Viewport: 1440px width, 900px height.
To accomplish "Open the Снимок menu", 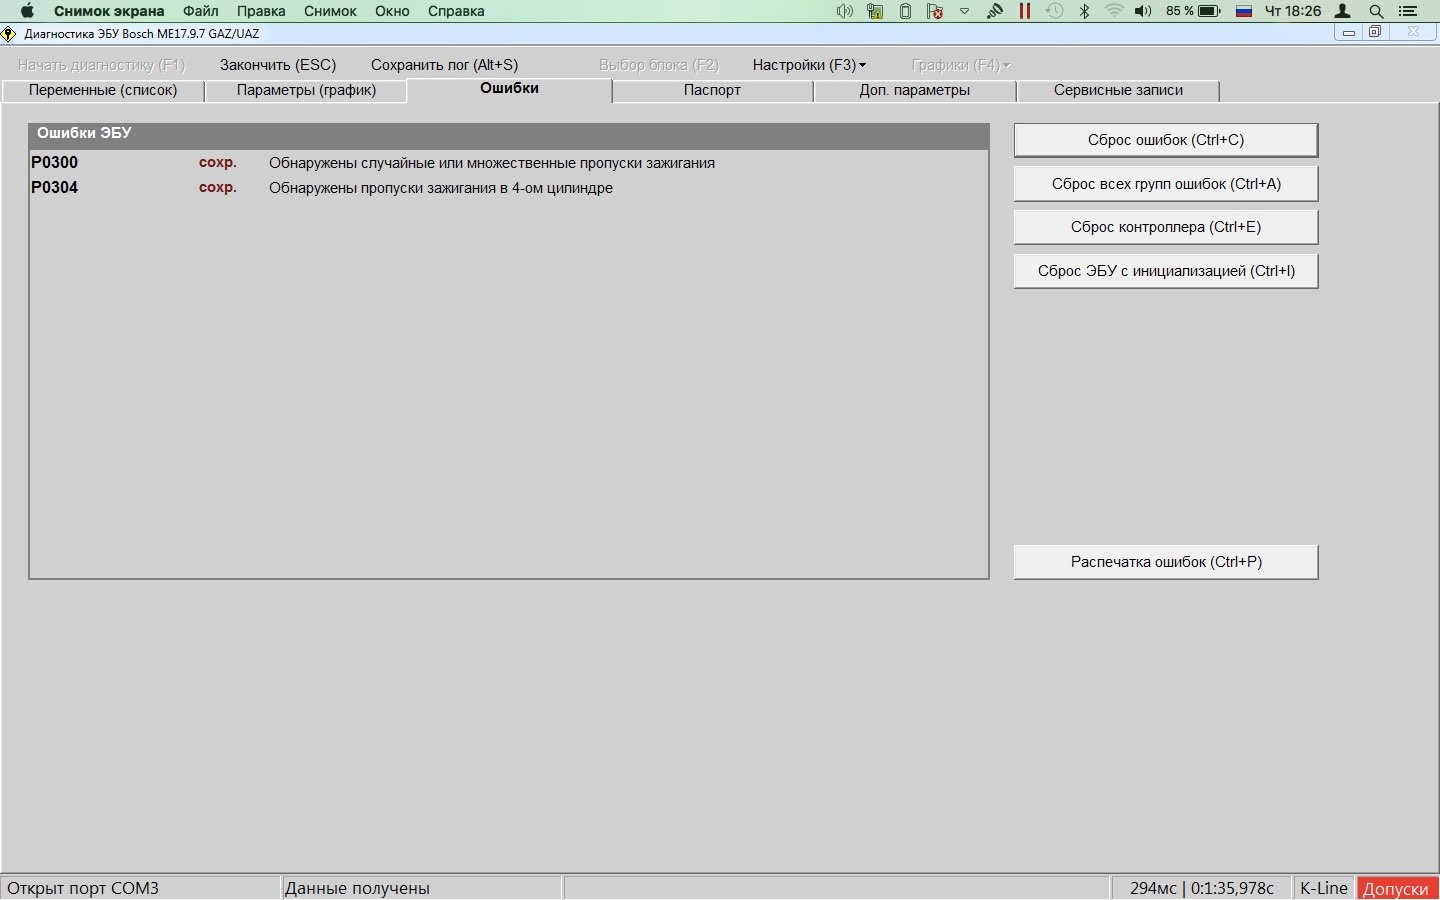I will point(330,11).
